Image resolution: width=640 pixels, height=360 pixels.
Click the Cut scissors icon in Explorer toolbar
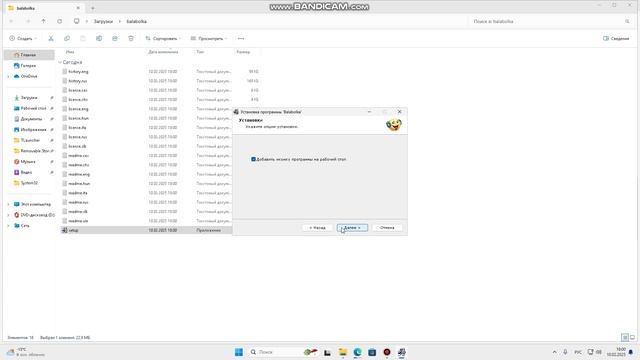pos(51,38)
